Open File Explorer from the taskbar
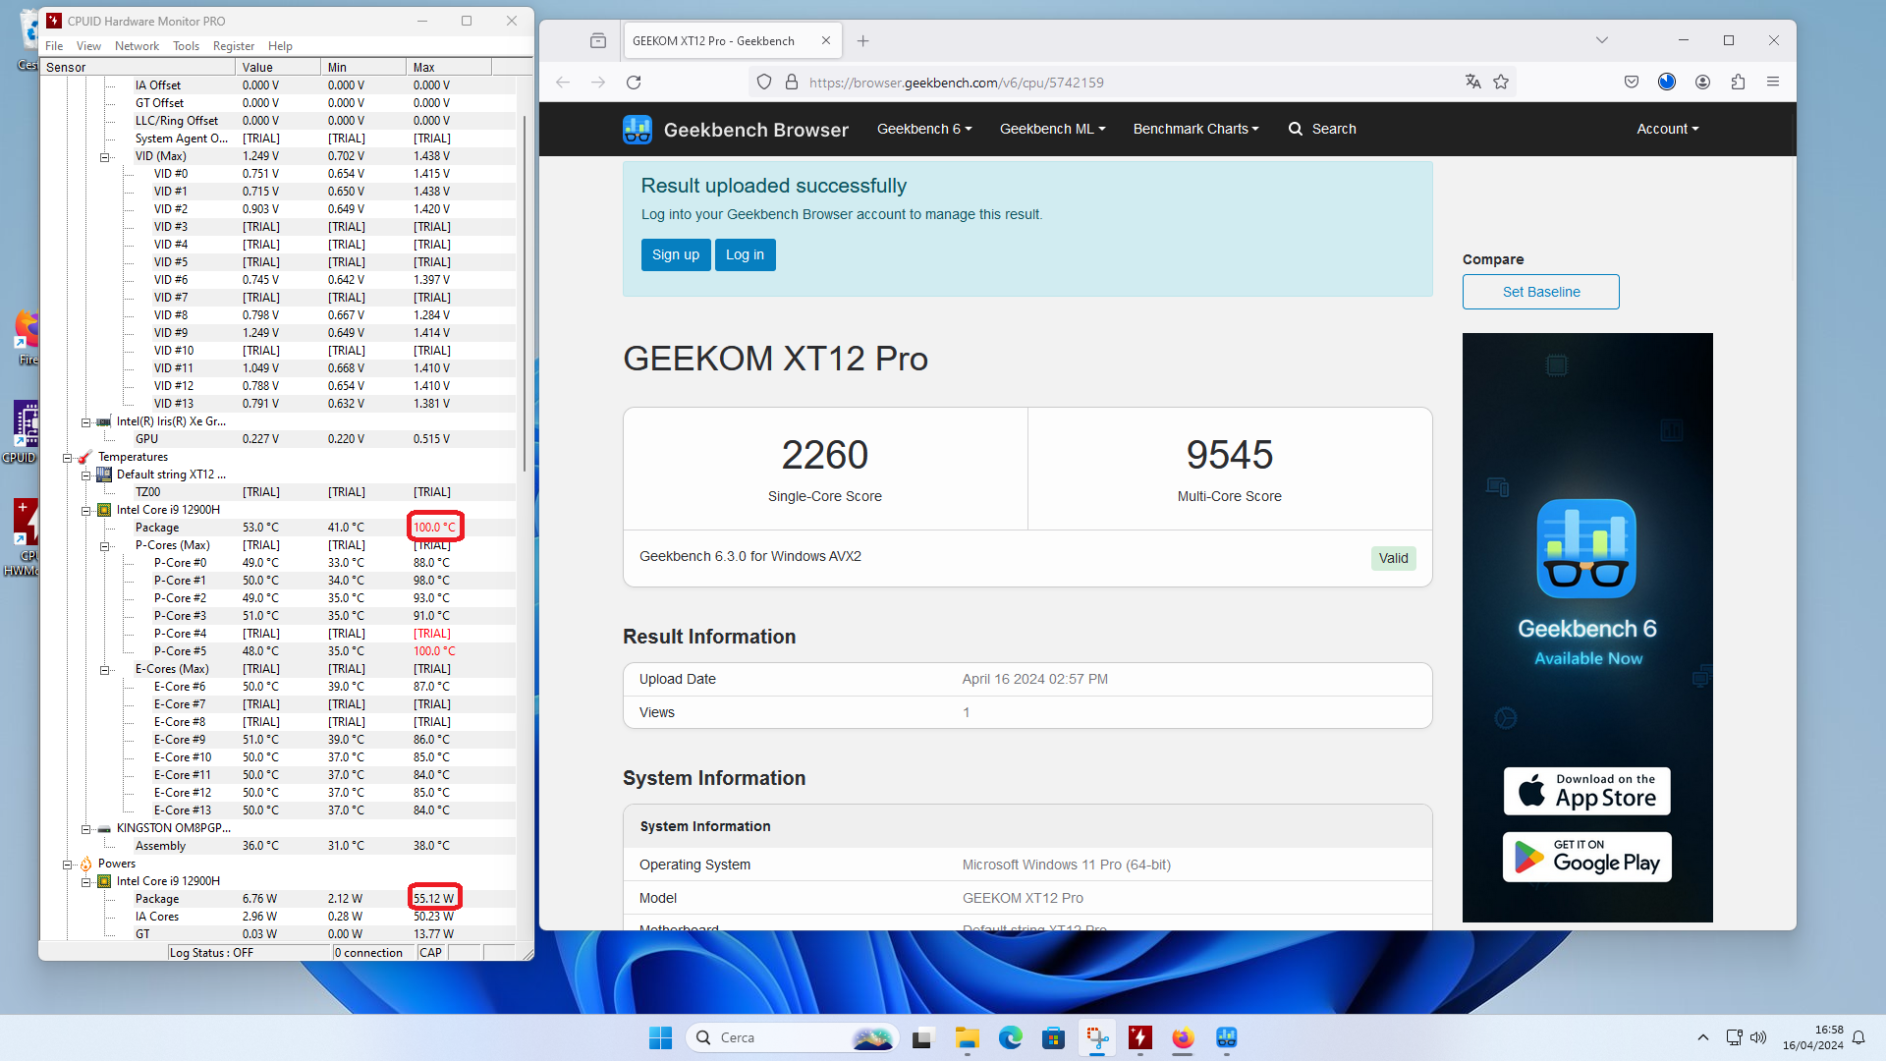The height and width of the screenshot is (1061, 1886). click(x=967, y=1038)
